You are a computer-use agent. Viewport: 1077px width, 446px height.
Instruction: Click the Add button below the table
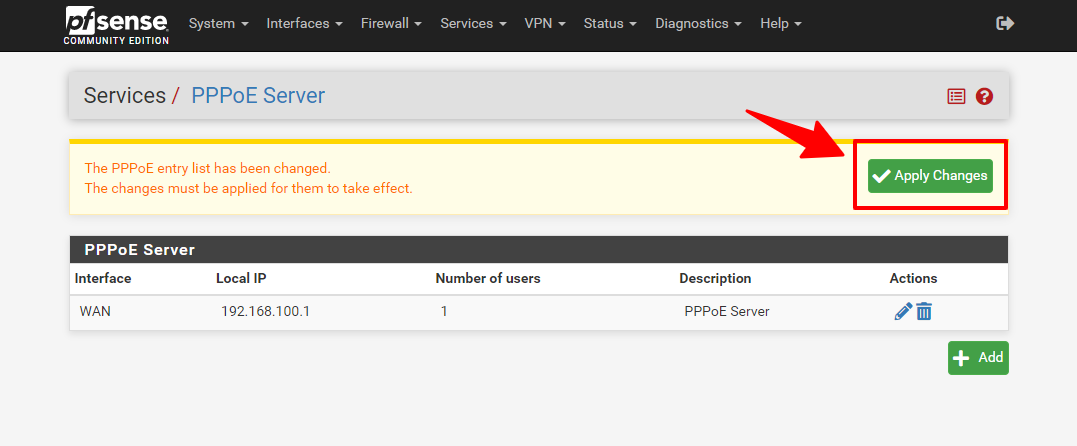(978, 358)
